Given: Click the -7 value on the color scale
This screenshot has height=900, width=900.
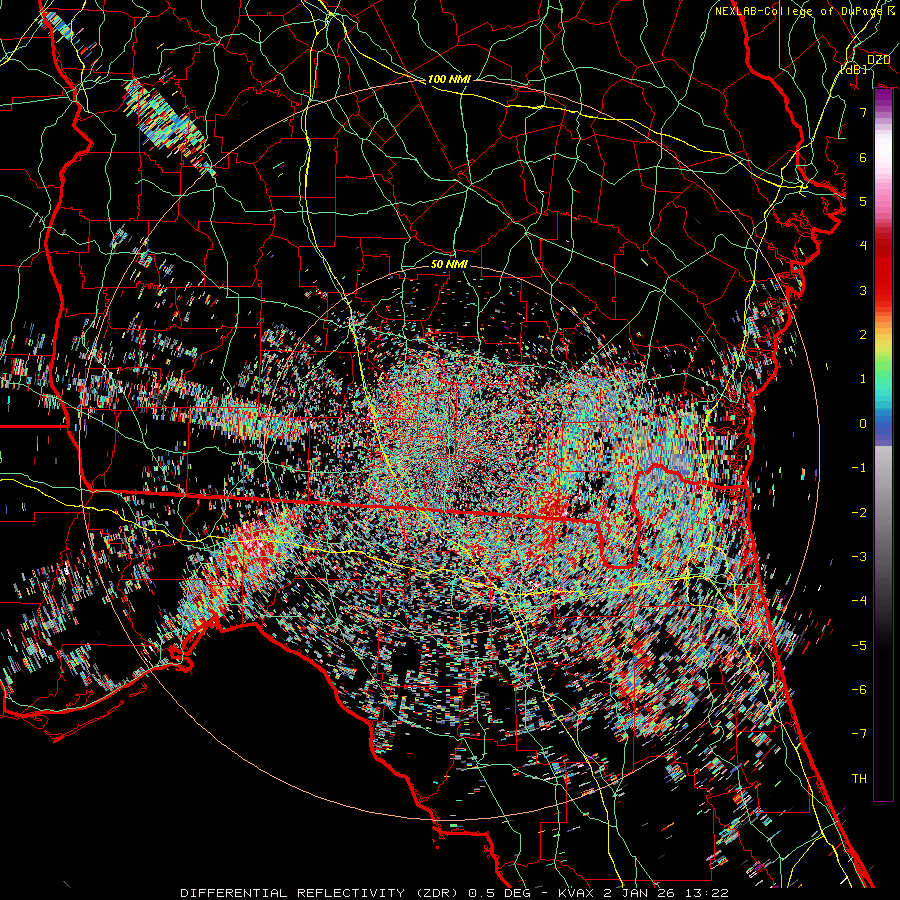Looking at the screenshot, I should [859, 734].
